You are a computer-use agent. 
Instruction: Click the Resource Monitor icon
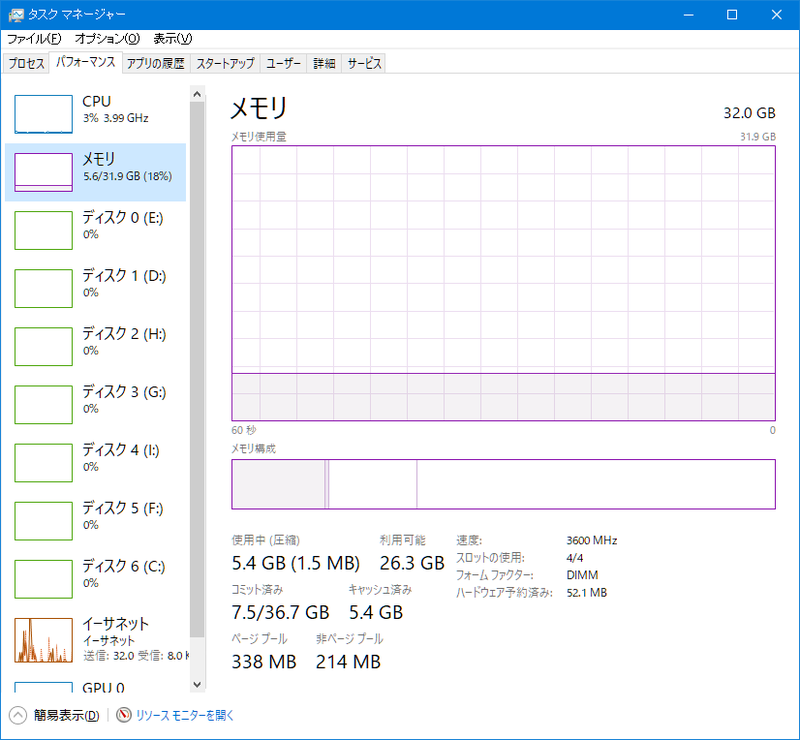(x=124, y=715)
